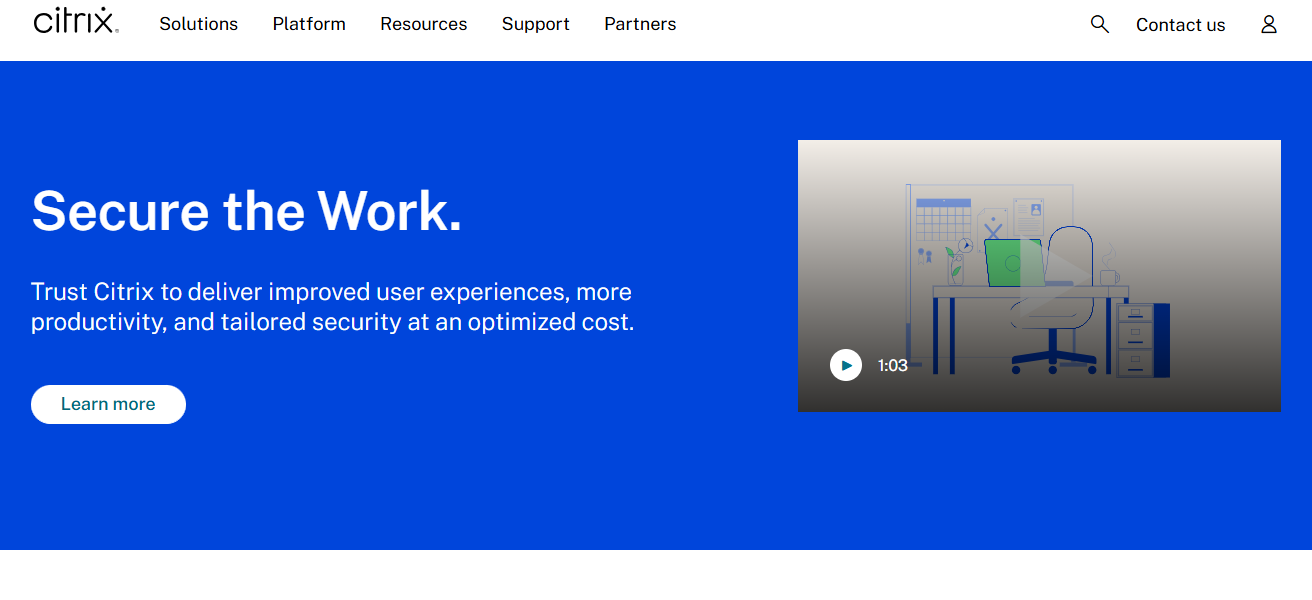Open the Platform menu
1312x600 pixels.
pyautogui.click(x=309, y=24)
